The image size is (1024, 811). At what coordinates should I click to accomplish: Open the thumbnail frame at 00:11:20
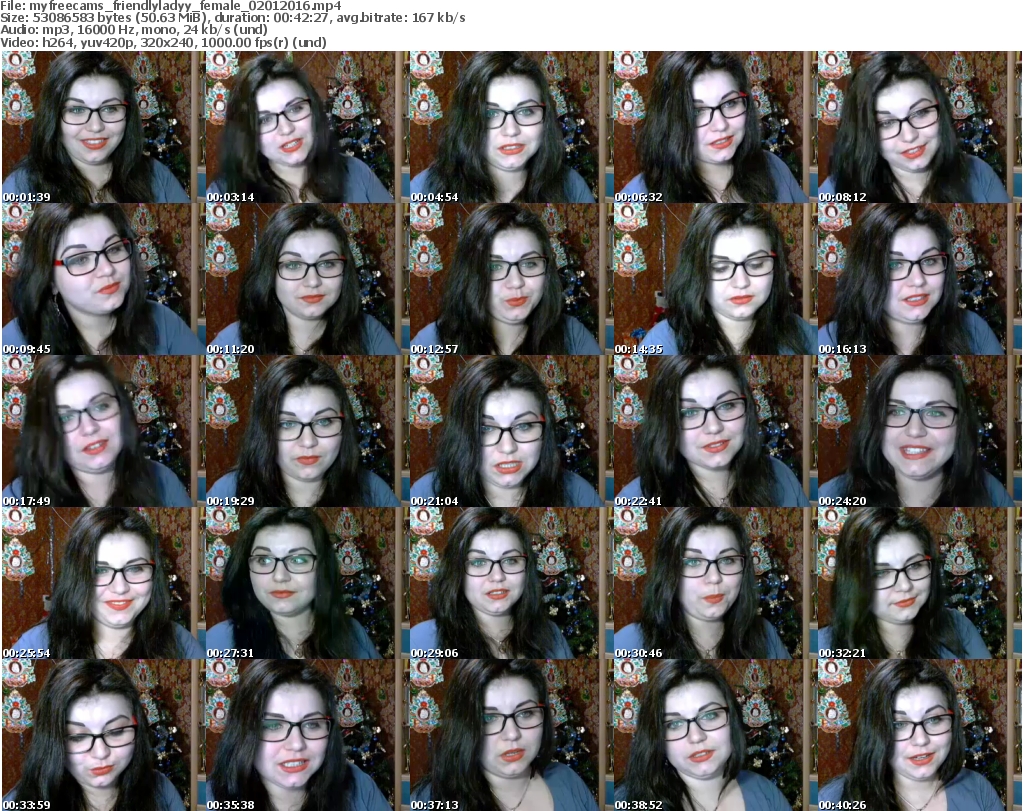[x=307, y=279]
